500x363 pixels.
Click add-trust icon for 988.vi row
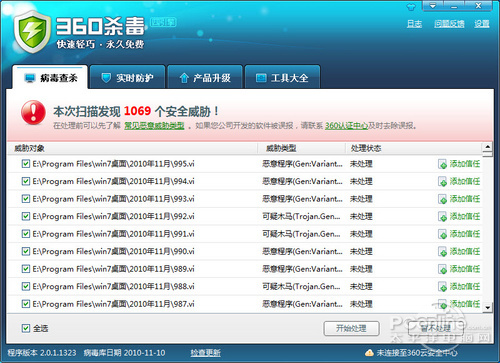click(442, 287)
